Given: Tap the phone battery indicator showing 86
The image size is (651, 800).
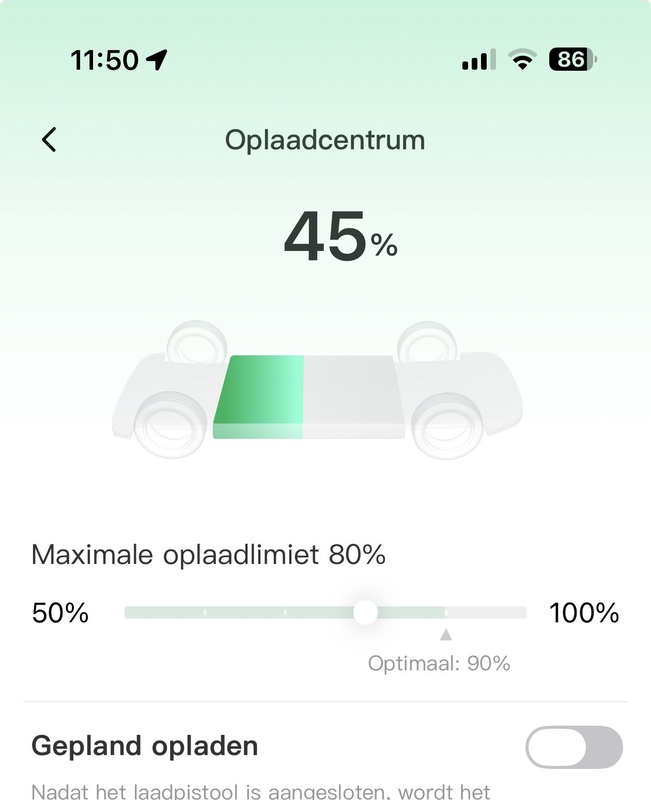Looking at the screenshot, I should coord(571,60).
